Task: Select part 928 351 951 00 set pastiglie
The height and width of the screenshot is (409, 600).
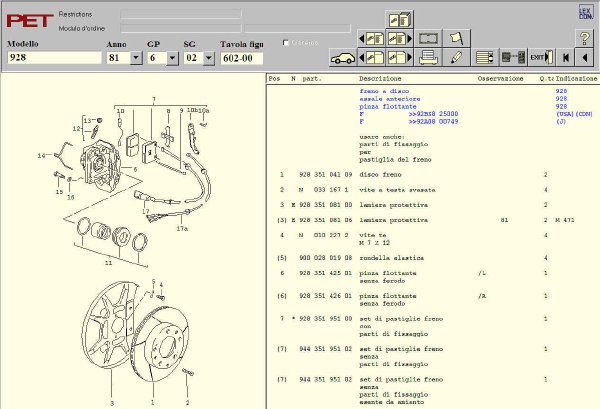Action: (432, 326)
